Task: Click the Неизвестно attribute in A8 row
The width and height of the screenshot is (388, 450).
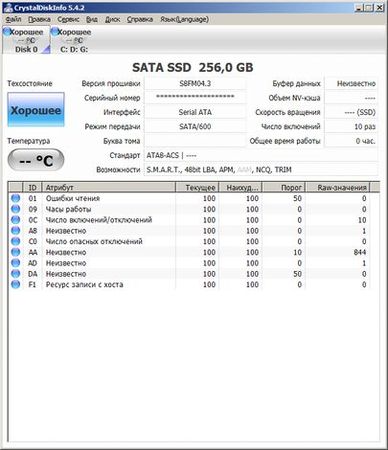Action: pyautogui.click(x=66, y=231)
